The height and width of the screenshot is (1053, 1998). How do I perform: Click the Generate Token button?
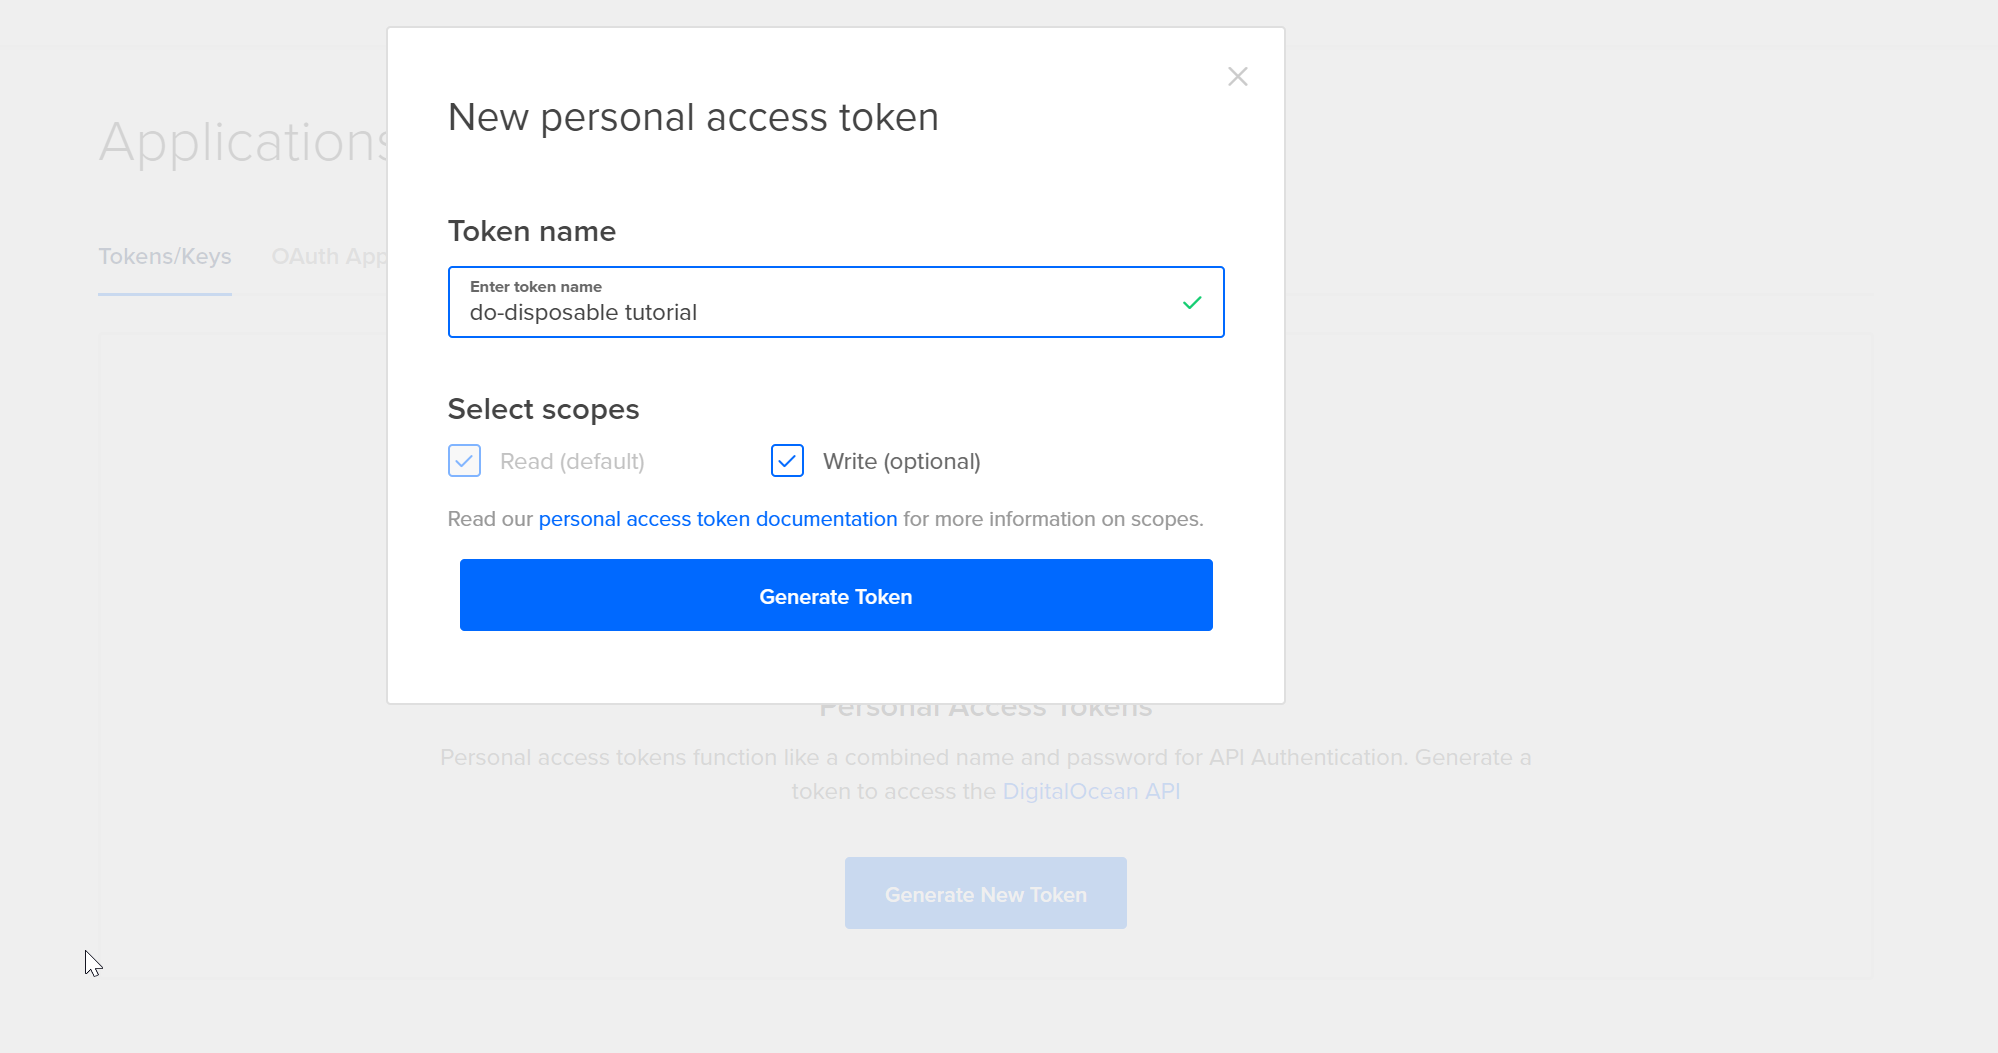click(836, 595)
